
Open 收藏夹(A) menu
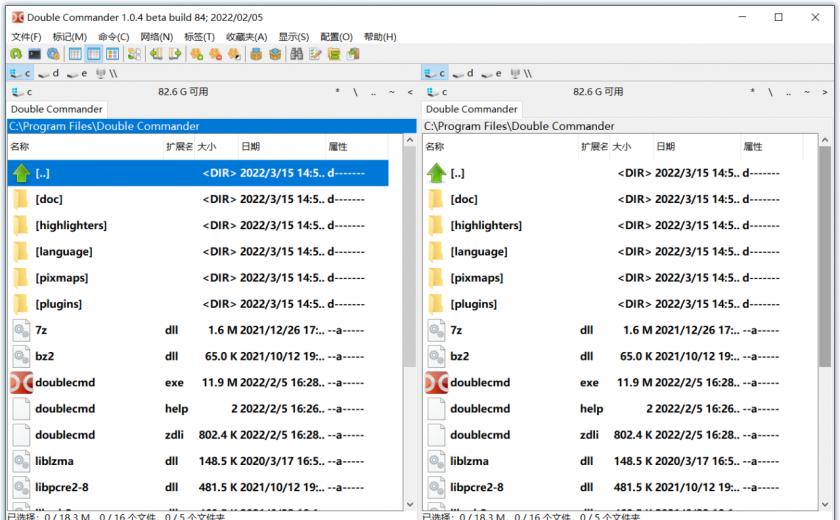tap(246, 37)
